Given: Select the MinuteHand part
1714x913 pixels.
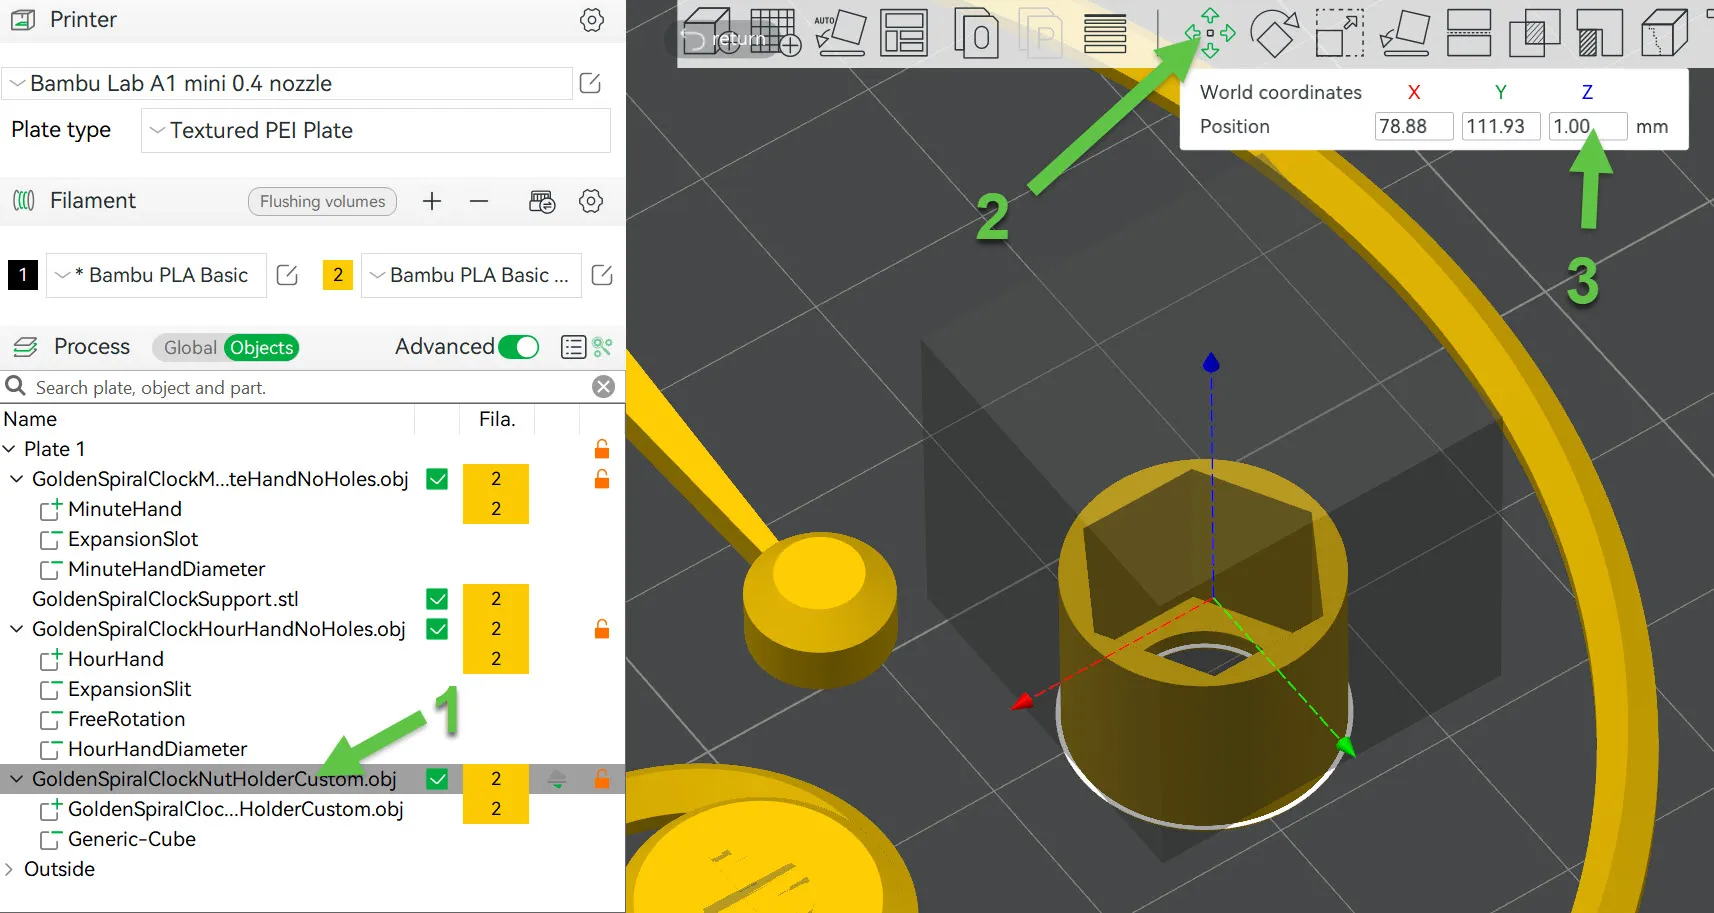Looking at the screenshot, I should (x=125, y=509).
